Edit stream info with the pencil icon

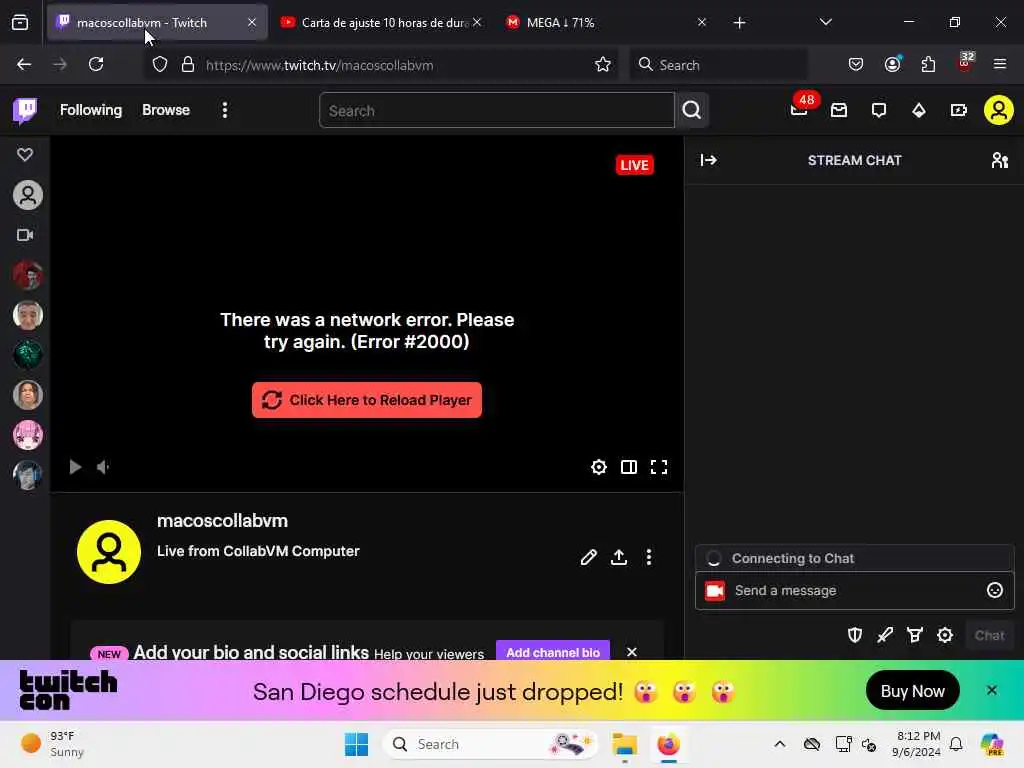[588, 557]
